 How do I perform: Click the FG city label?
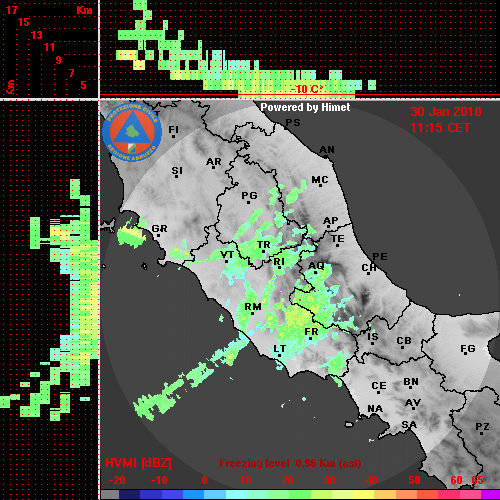[467, 349]
